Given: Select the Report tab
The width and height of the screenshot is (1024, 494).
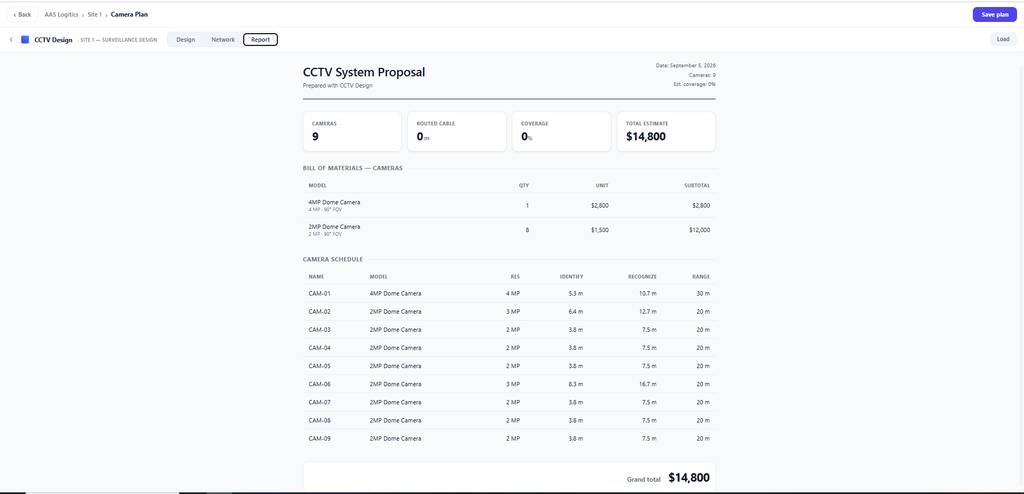Looking at the screenshot, I should click(261, 40).
